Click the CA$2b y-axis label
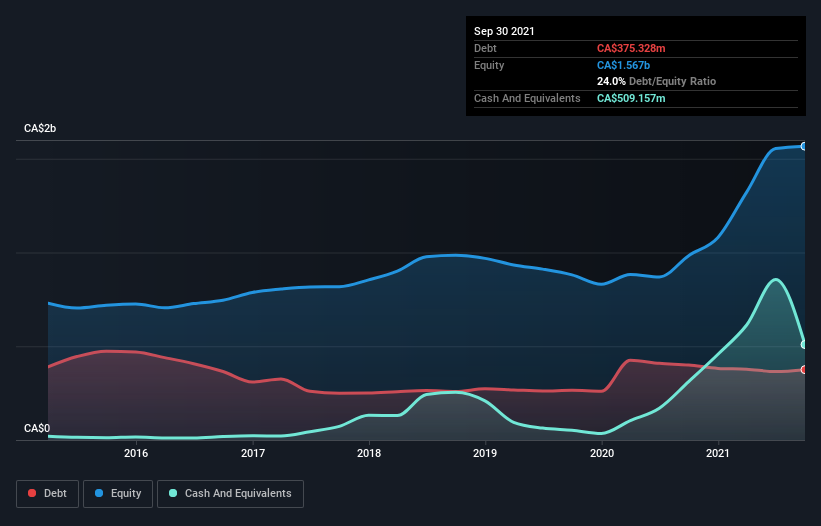Screen dimensions: 821x526 coord(40,128)
